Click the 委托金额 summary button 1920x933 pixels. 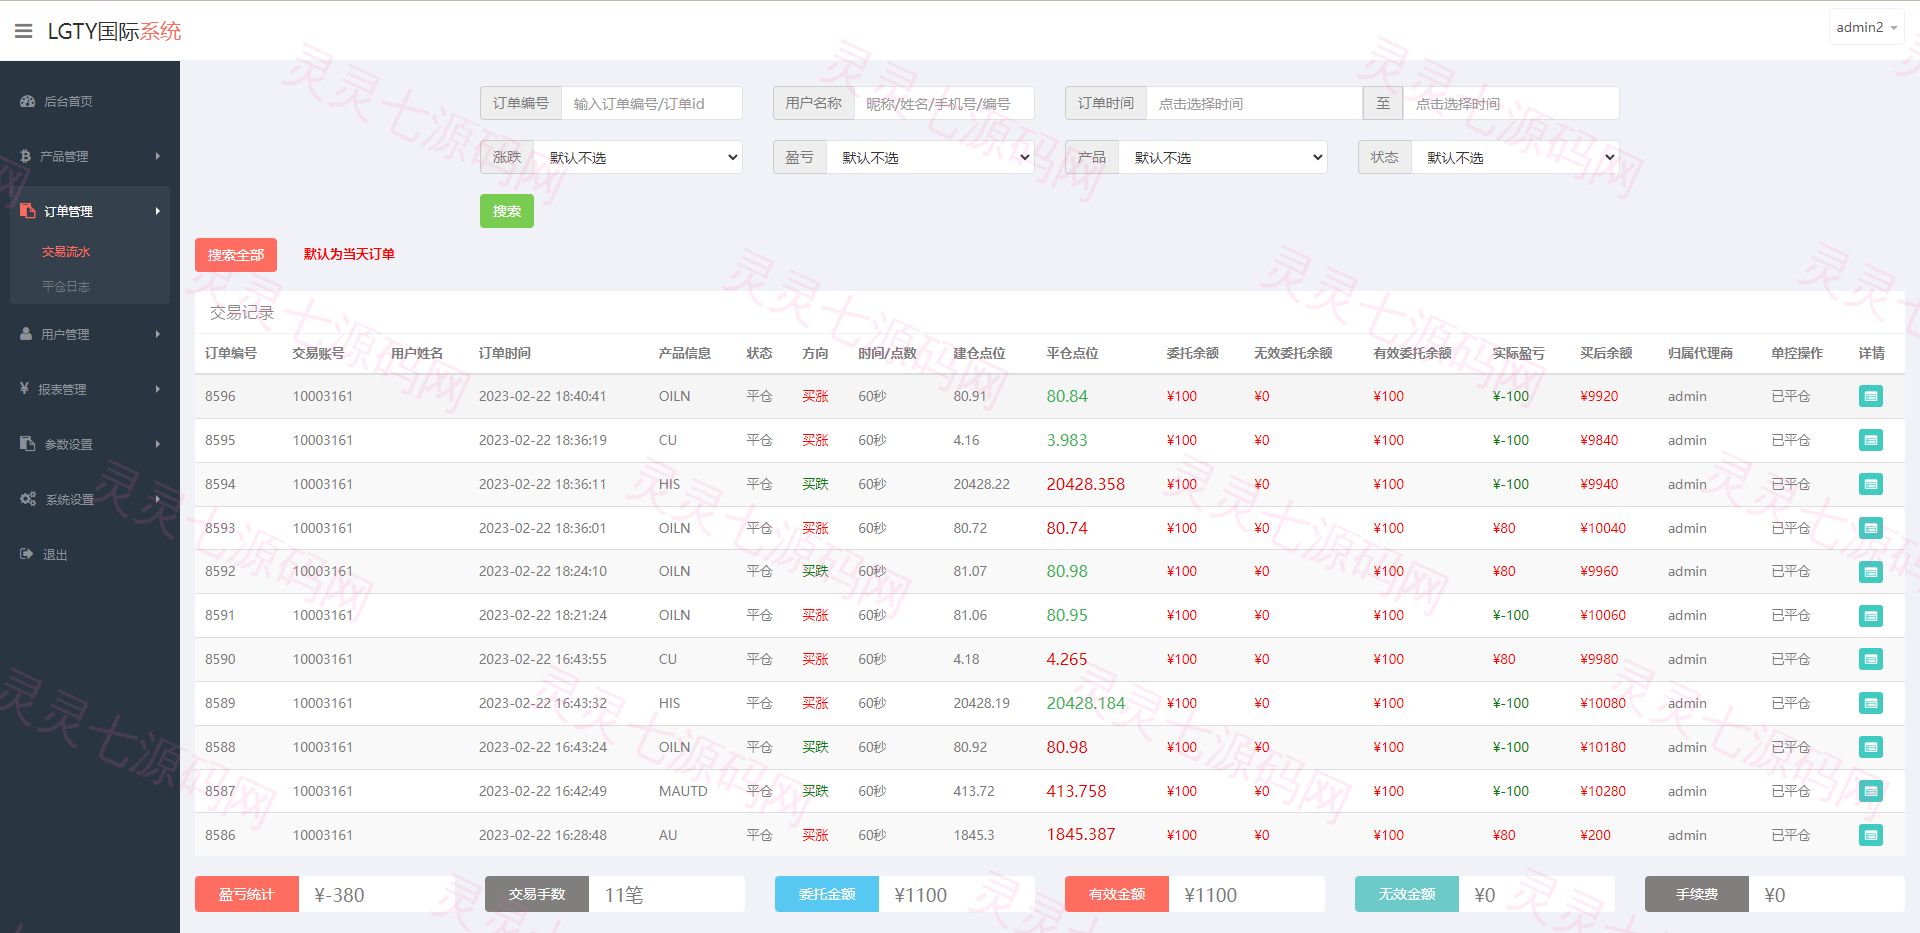click(827, 894)
